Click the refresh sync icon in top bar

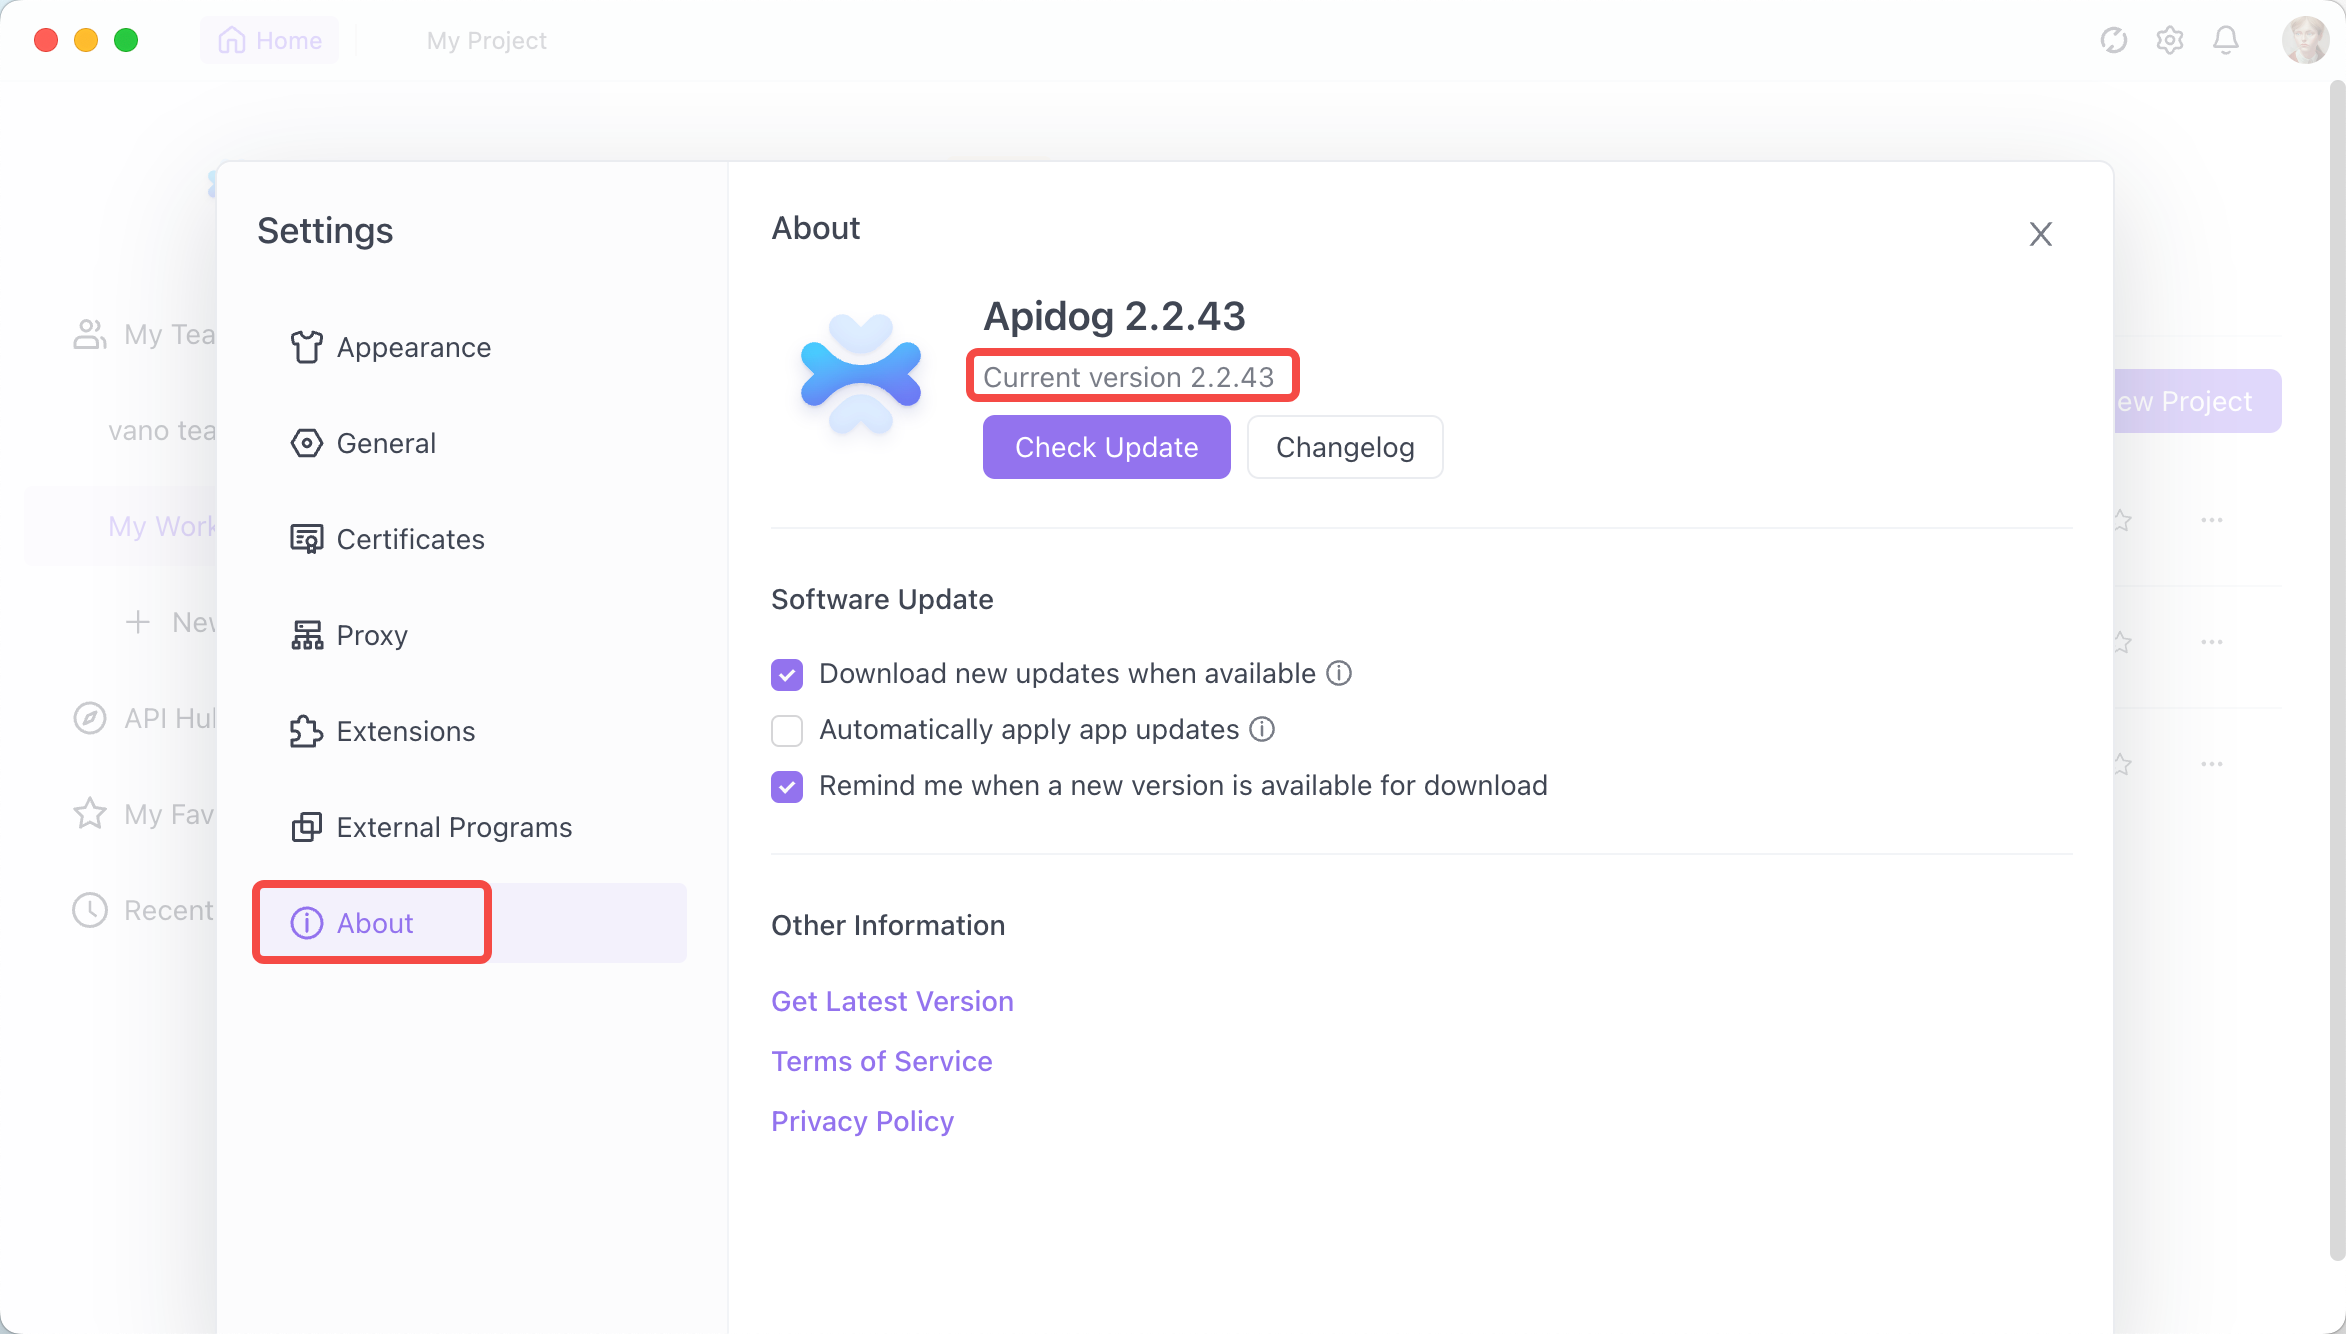click(2113, 40)
